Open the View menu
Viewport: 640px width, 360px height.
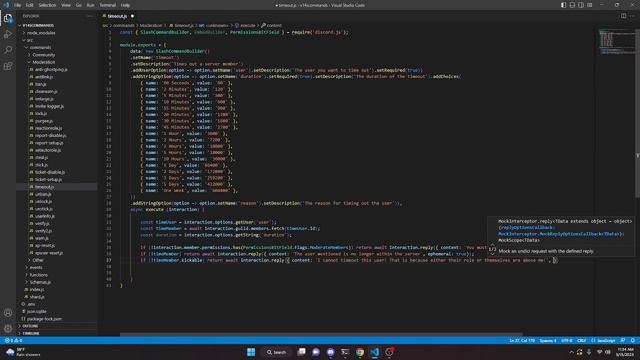point(66,5)
